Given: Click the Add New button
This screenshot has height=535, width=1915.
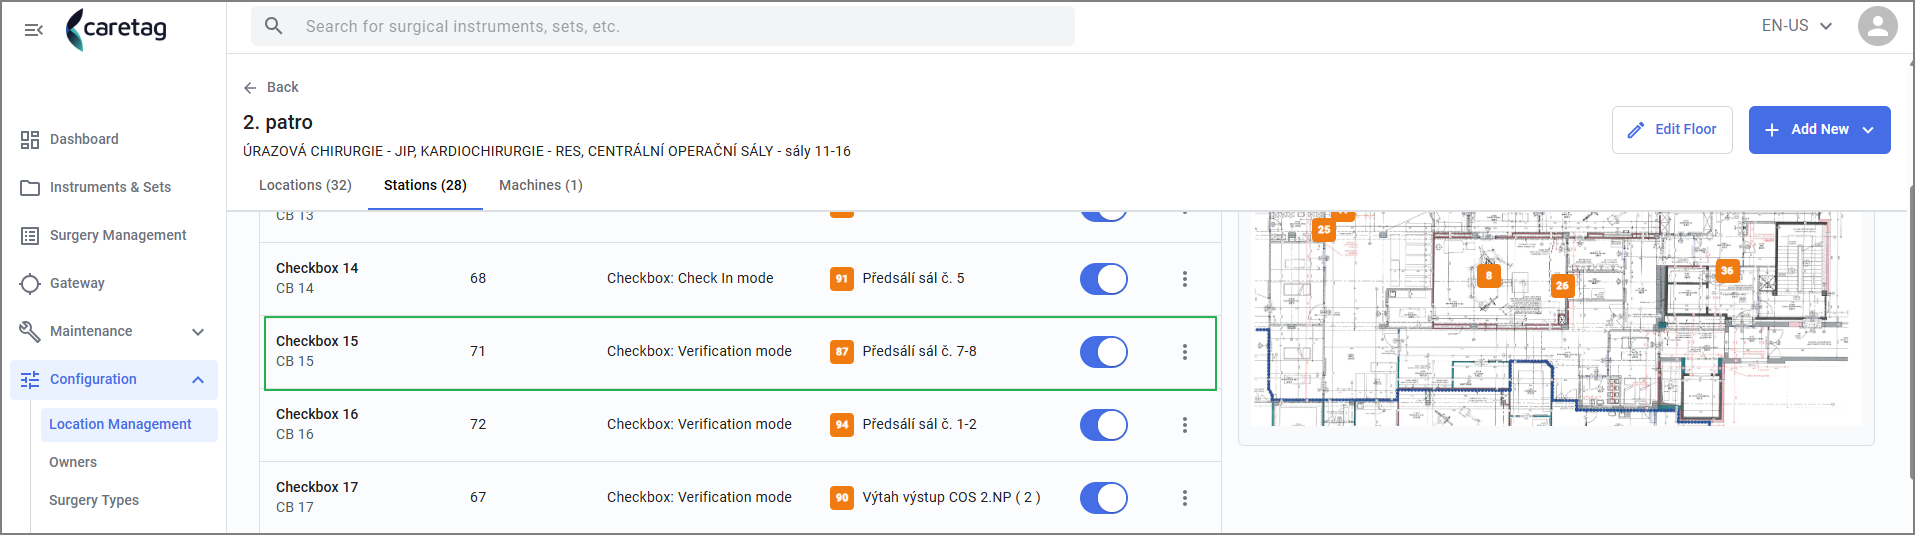Looking at the screenshot, I should click(x=1819, y=130).
